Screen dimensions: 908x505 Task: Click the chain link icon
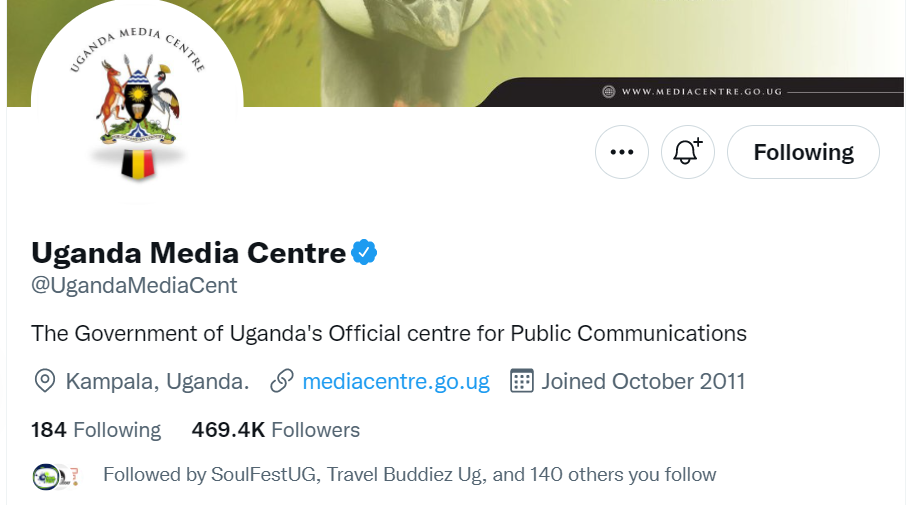(x=282, y=381)
